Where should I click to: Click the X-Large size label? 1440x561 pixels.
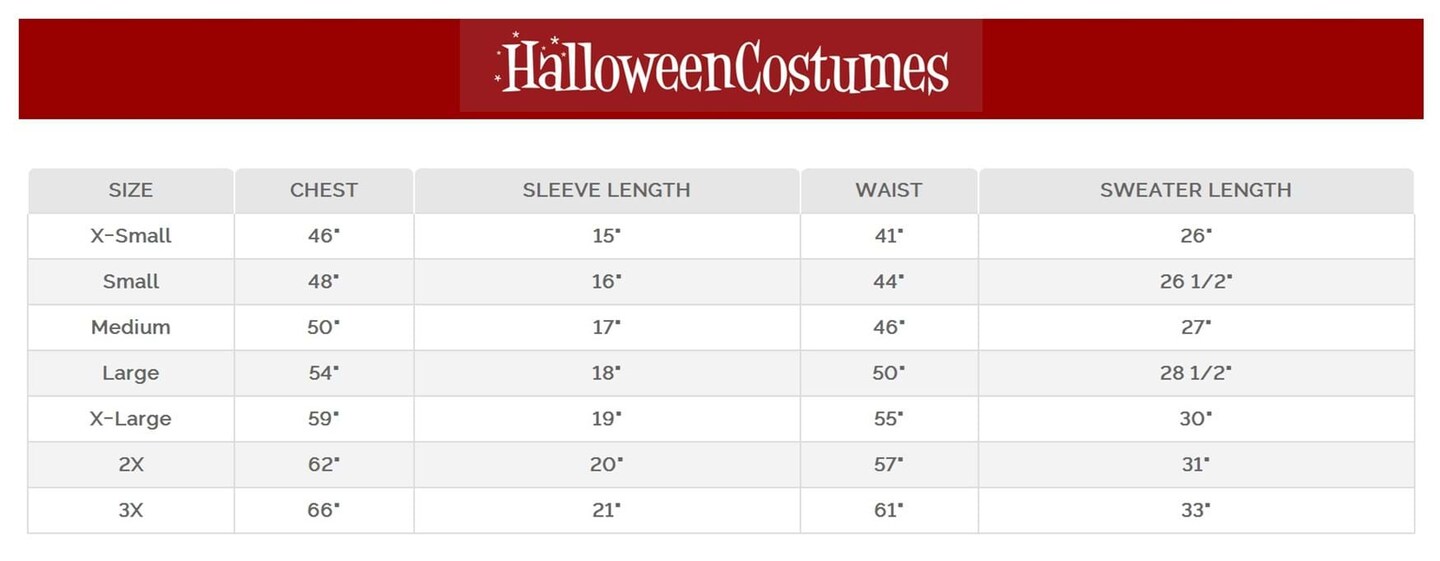131,419
